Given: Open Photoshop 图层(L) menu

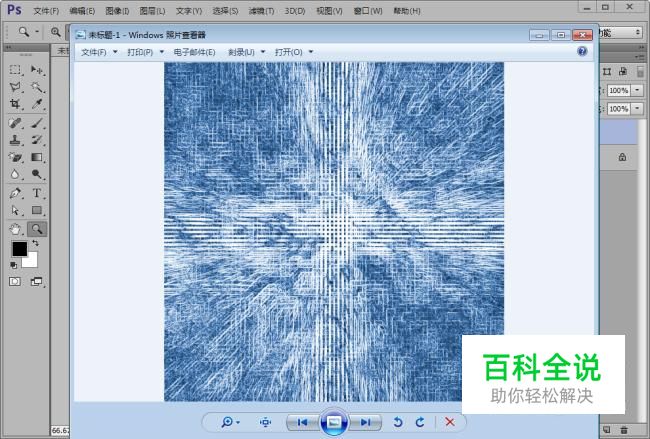Looking at the screenshot, I should pyautogui.click(x=152, y=11).
